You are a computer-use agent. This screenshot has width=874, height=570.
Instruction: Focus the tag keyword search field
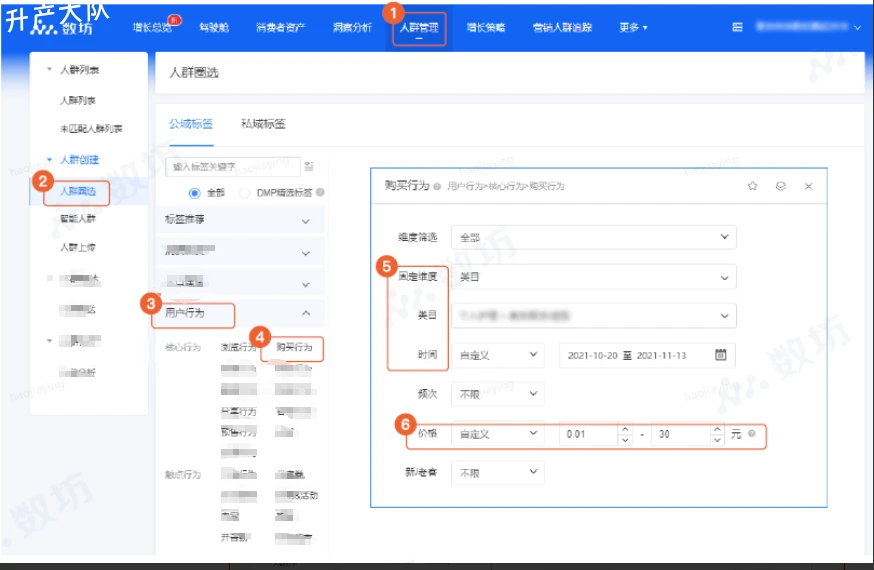[232, 167]
